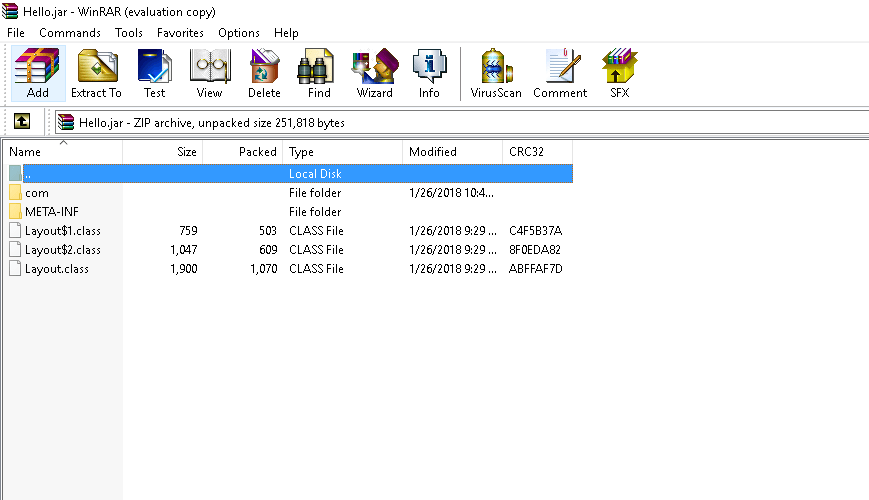Sort by the Type column header
The image size is (869, 500).
343,152
